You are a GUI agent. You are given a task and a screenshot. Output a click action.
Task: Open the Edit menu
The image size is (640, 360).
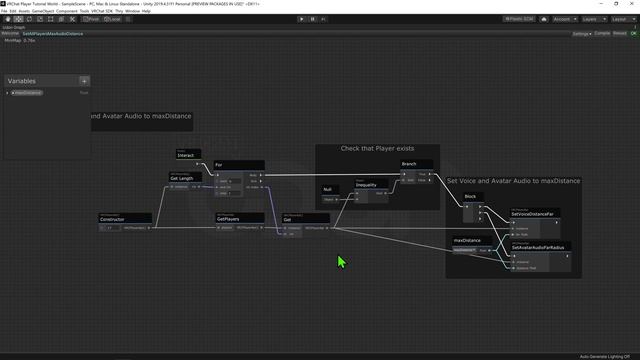13,11
